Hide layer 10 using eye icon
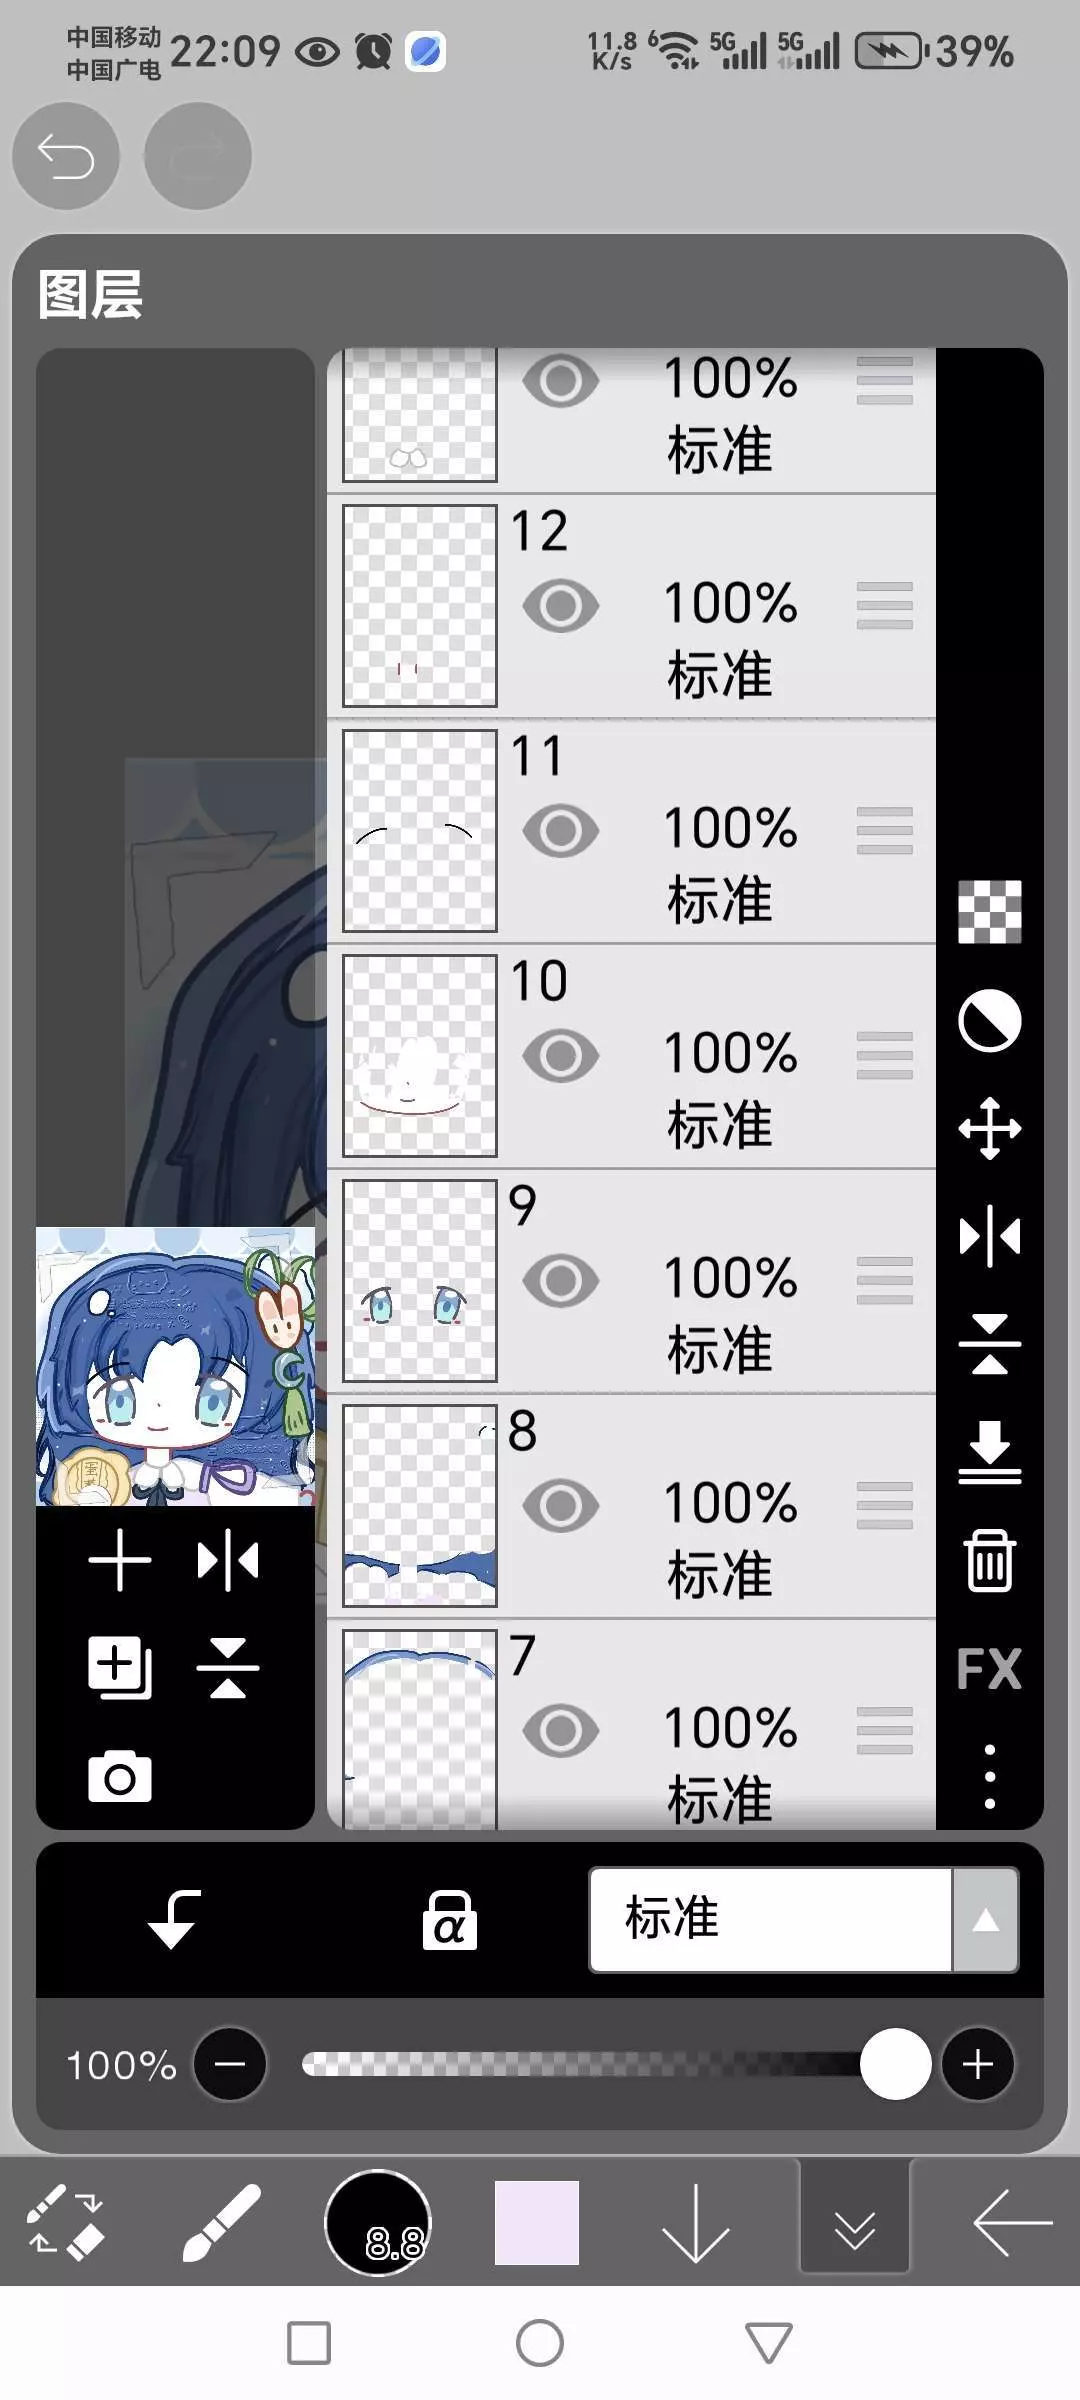Image resolution: width=1080 pixels, height=2400 pixels. (561, 1055)
